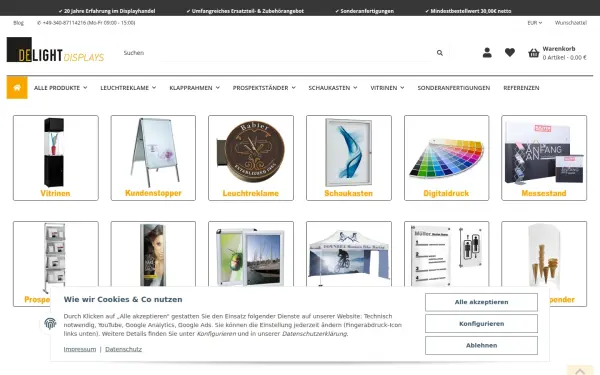Click the Delight Displays logo
This screenshot has height=375, width=600.
pos(55,50)
